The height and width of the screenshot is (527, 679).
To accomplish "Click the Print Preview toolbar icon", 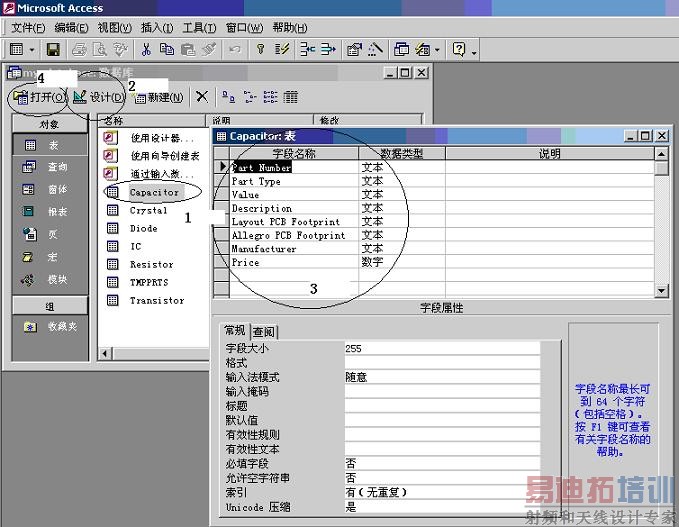I will pyautogui.click(x=100, y=49).
